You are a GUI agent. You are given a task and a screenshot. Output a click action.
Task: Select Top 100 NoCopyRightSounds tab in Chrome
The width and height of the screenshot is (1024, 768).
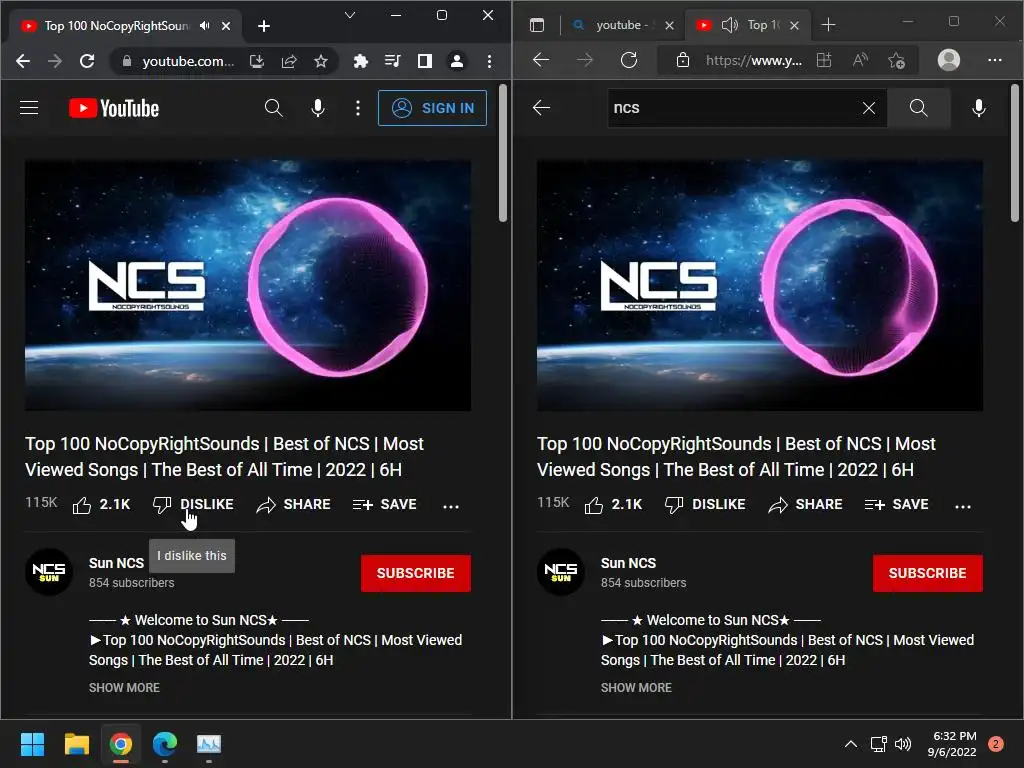(115, 25)
